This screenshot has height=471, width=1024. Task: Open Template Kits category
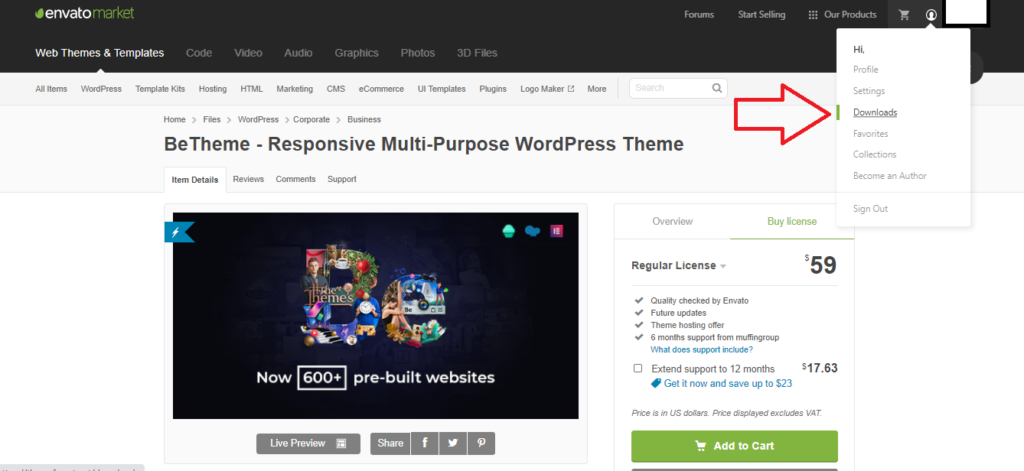160,89
